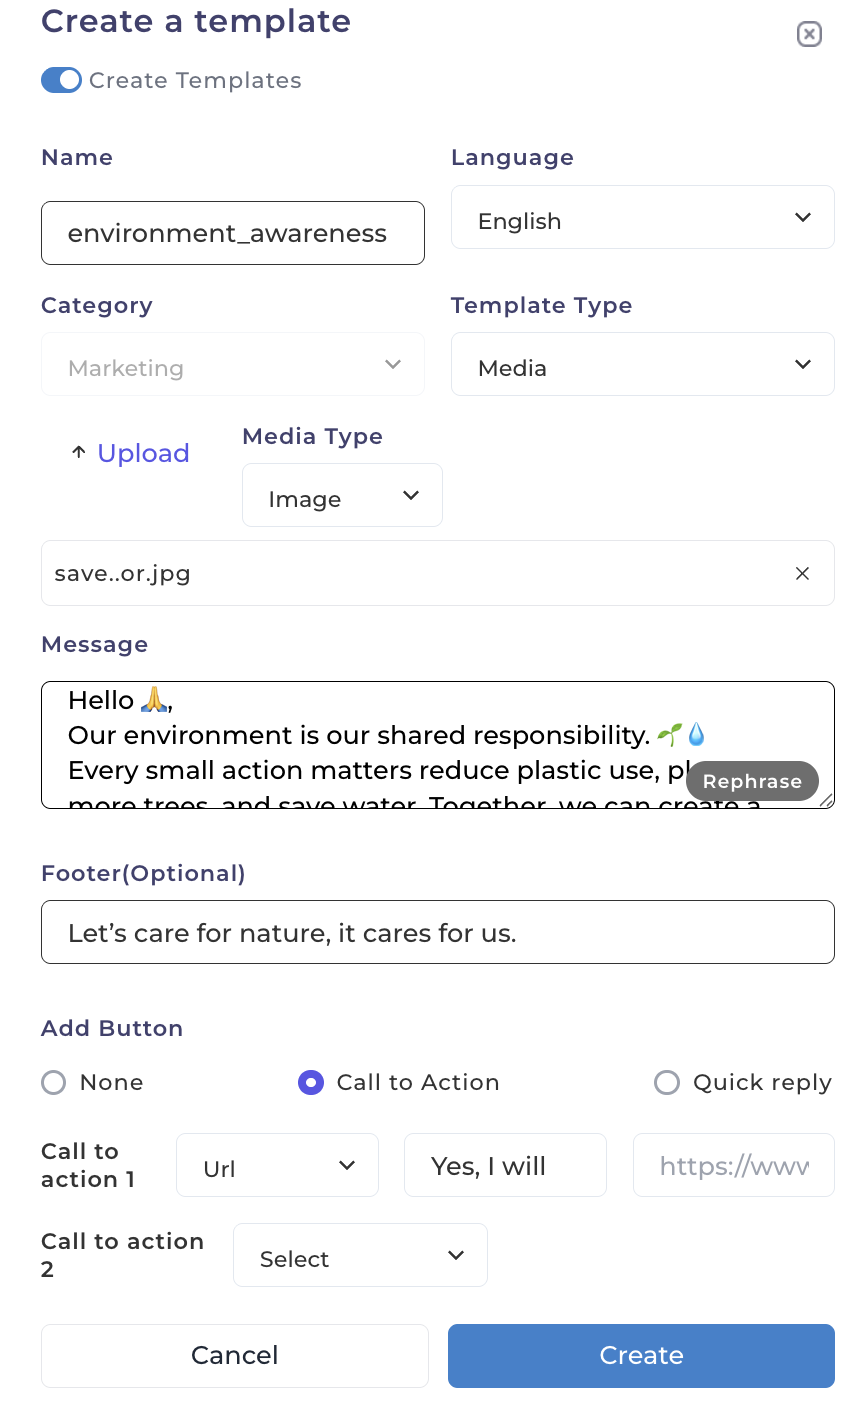Screen dimensions: 850x1420
Task: Click the Cancel button
Action: 234,1355
